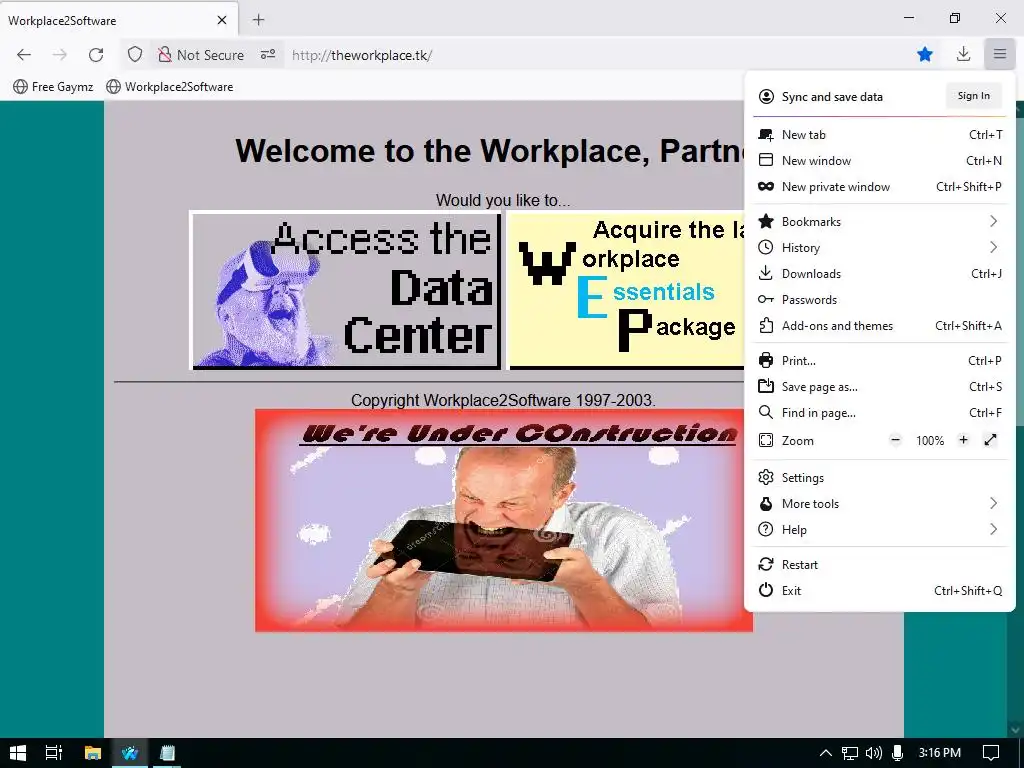This screenshot has height=768, width=1024.
Task: Click the Sign In button
Action: 973,96
